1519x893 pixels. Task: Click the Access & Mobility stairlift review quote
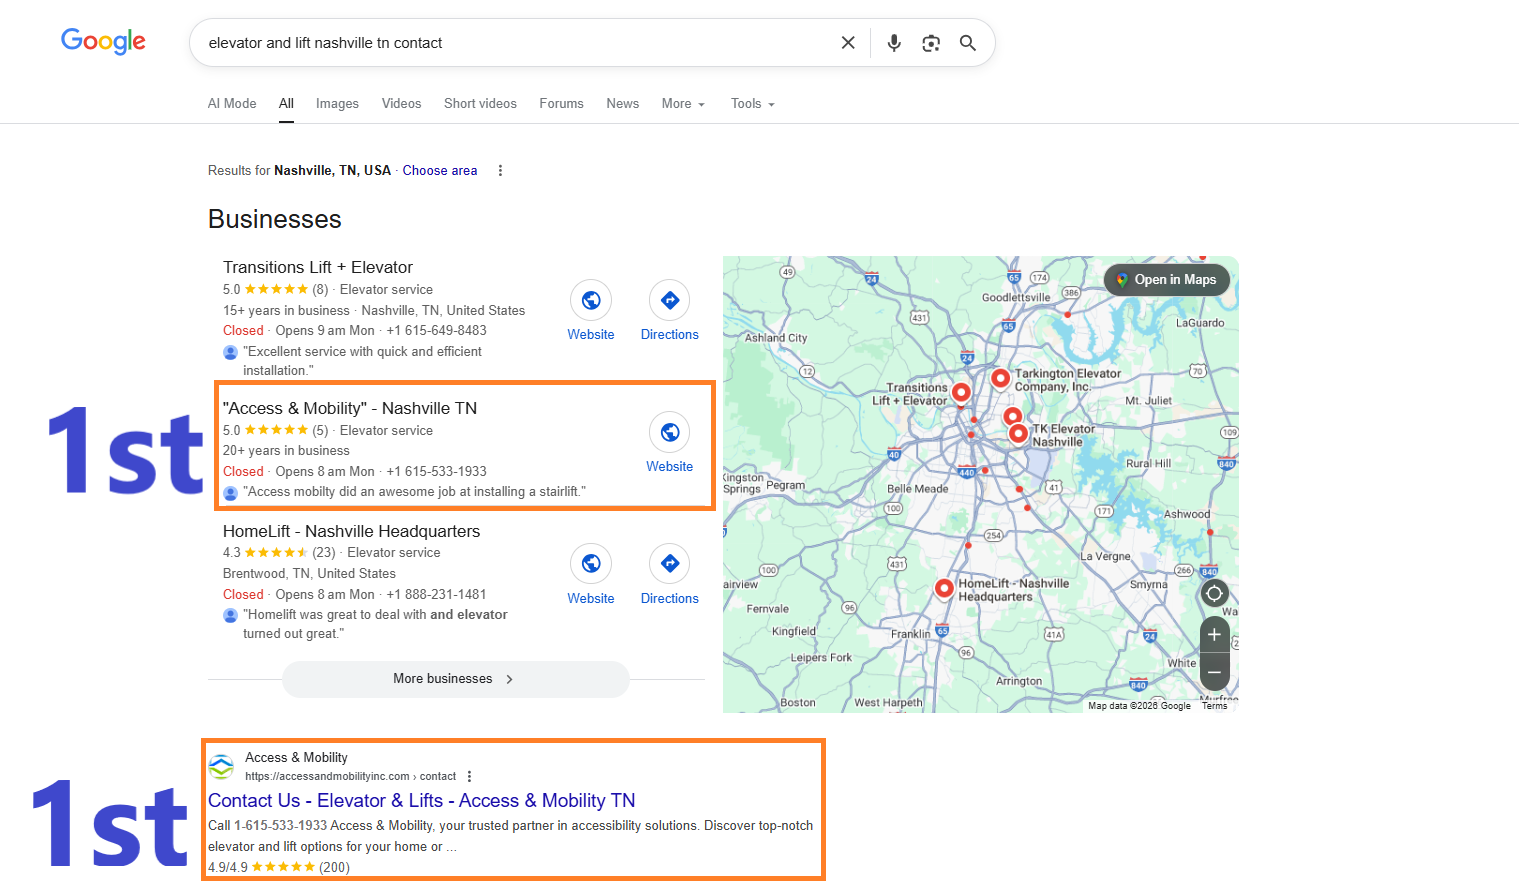pos(415,492)
